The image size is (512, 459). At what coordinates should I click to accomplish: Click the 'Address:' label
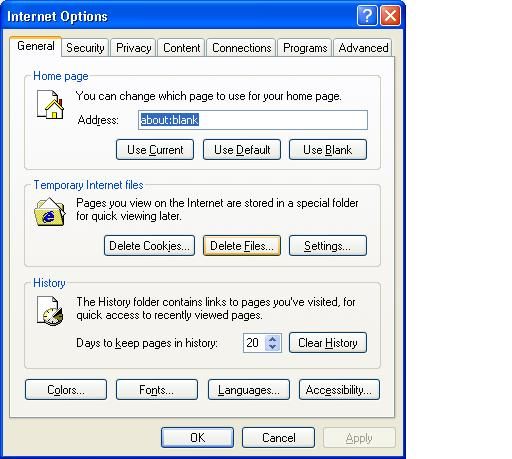pos(98,120)
